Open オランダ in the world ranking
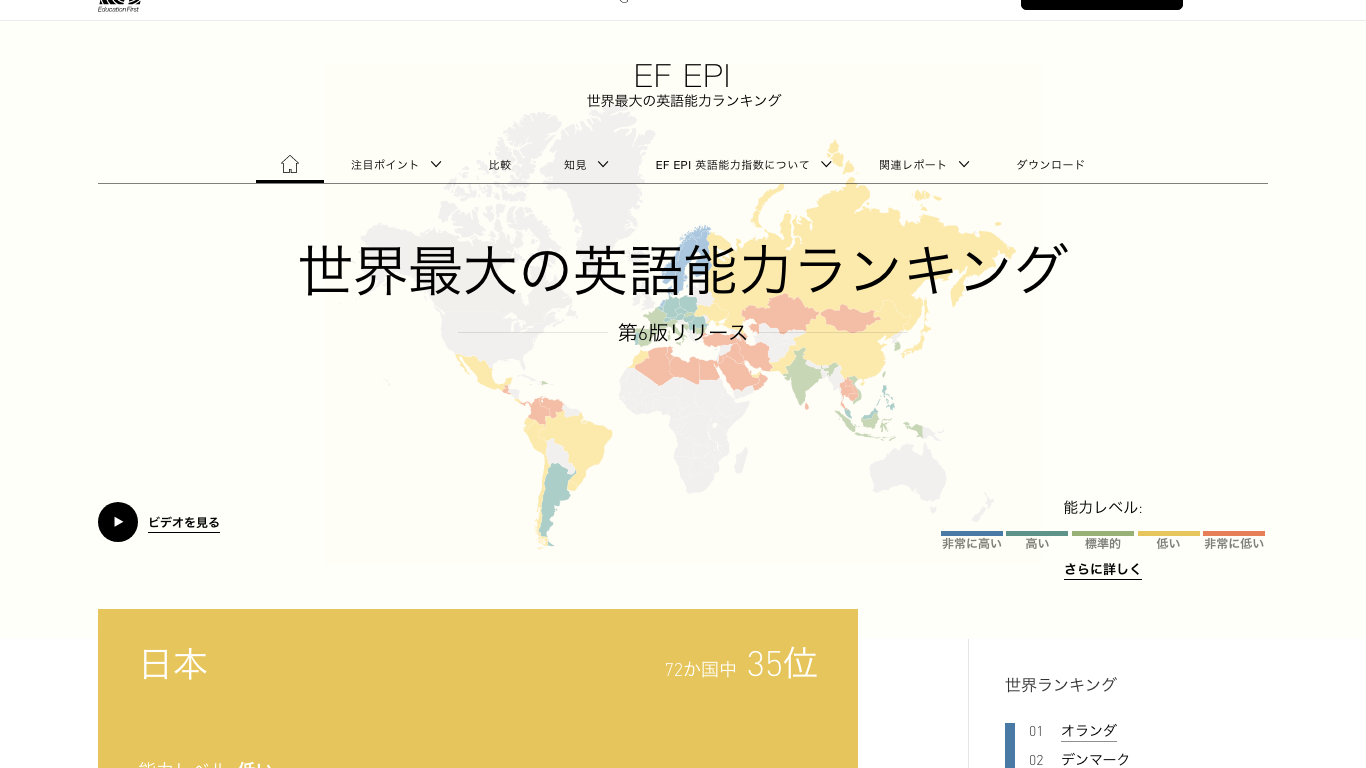The width and height of the screenshot is (1366, 768). [x=1089, y=731]
